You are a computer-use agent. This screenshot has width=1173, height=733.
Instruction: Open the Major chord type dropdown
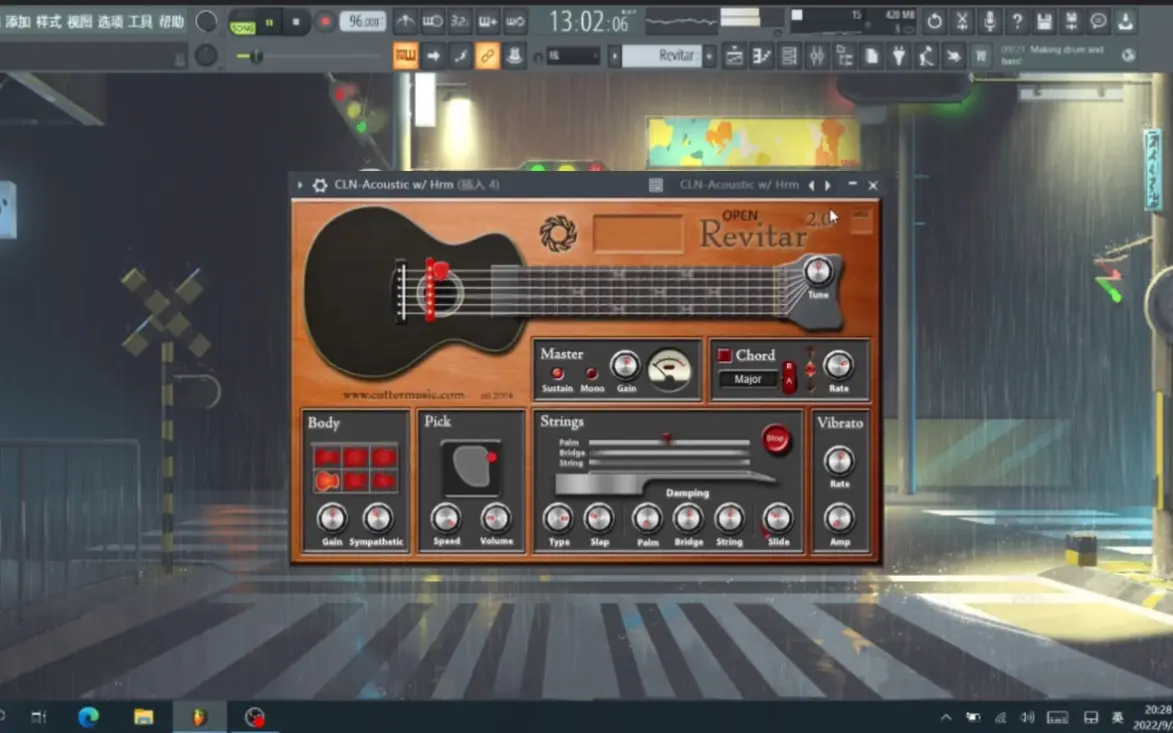[748, 379]
